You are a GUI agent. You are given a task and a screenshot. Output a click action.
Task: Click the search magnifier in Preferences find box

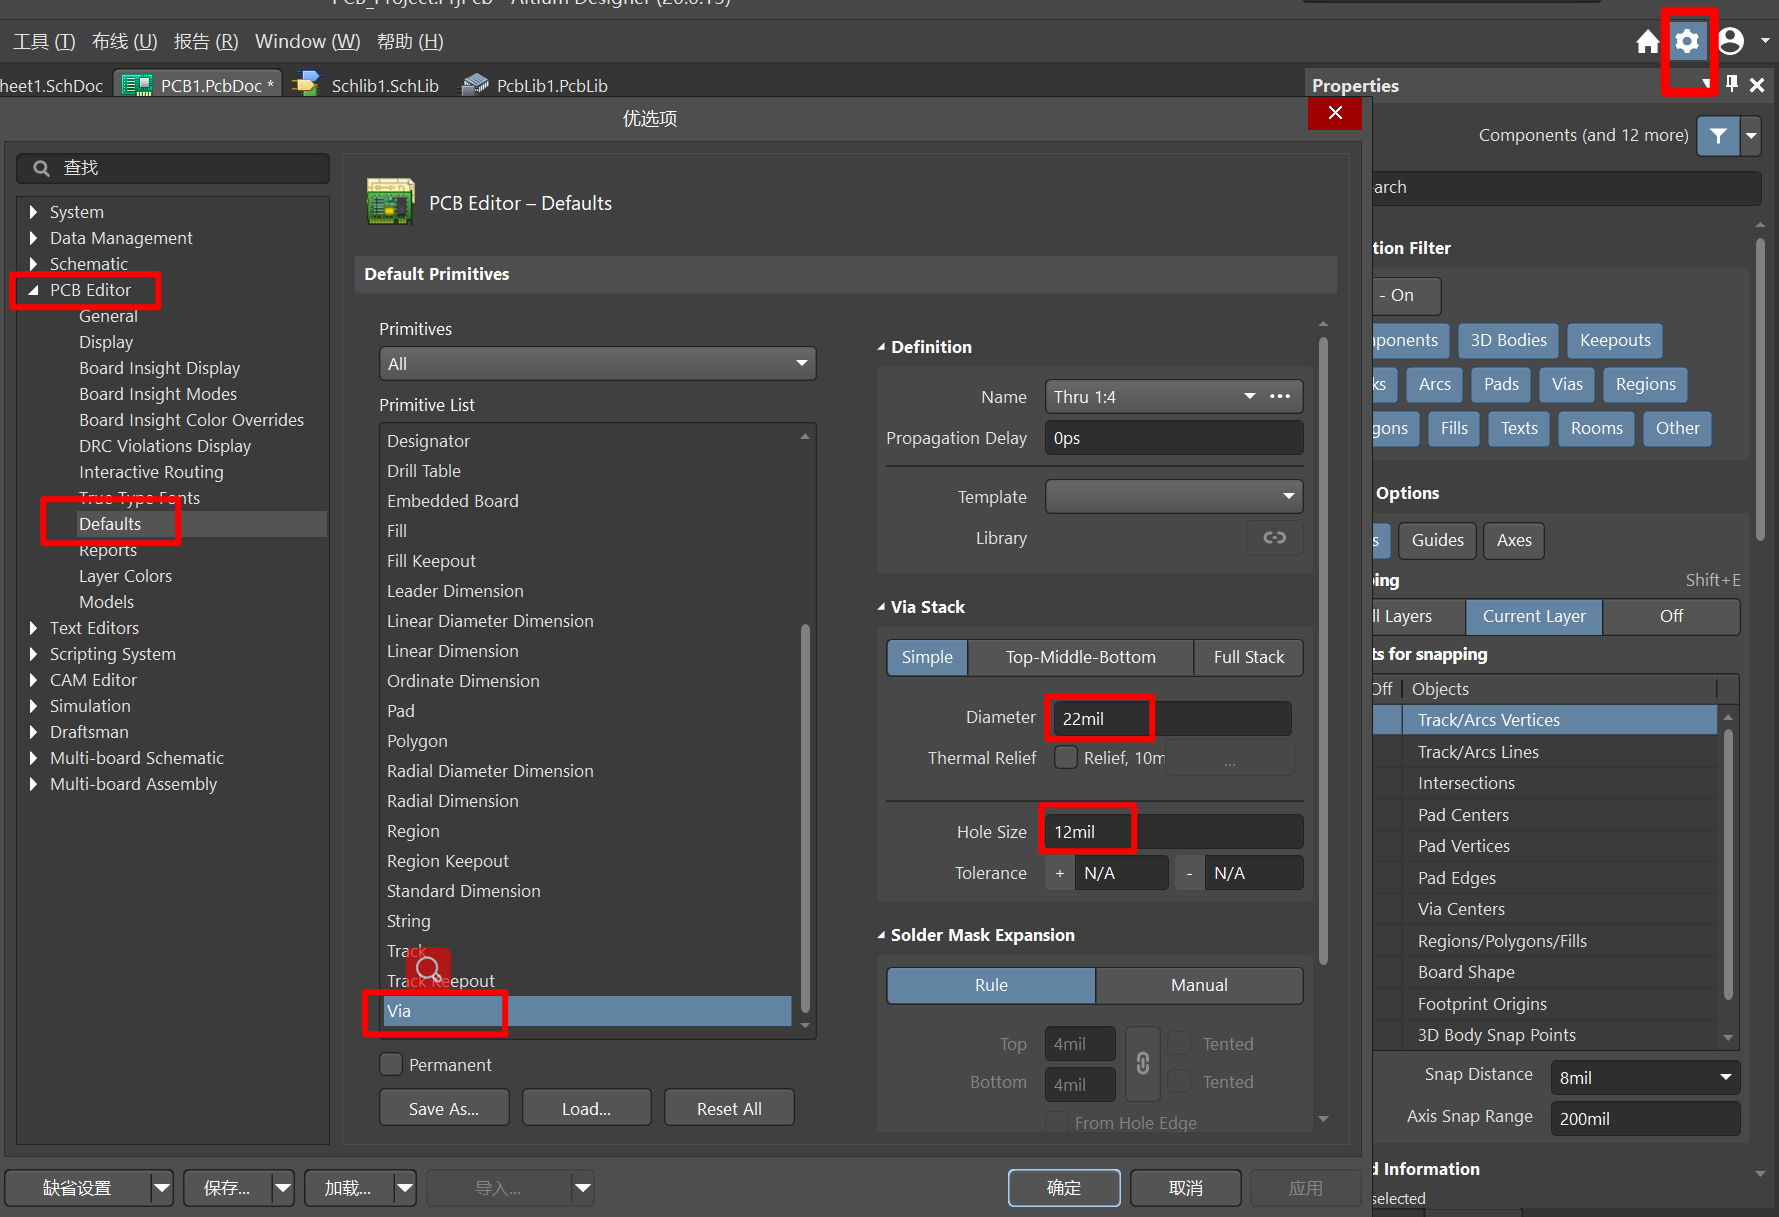41,168
